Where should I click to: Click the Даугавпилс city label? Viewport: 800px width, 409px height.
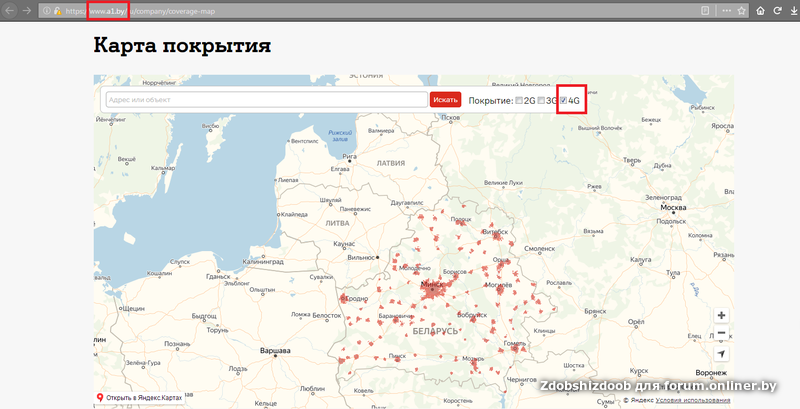coord(407,202)
